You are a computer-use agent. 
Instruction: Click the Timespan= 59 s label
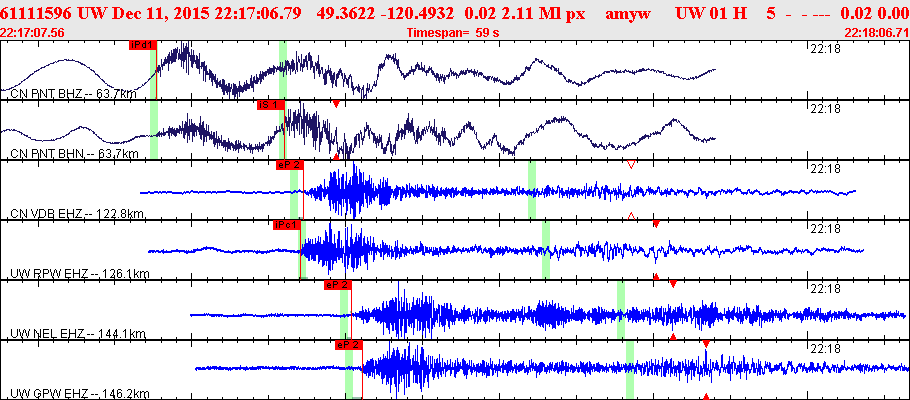coord(453,33)
